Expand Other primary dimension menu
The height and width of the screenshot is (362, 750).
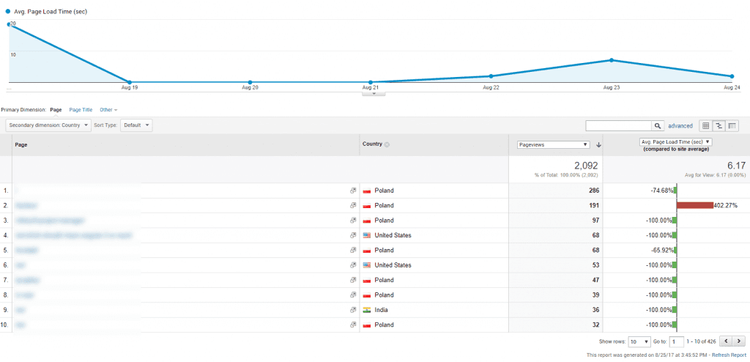point(109,110)
